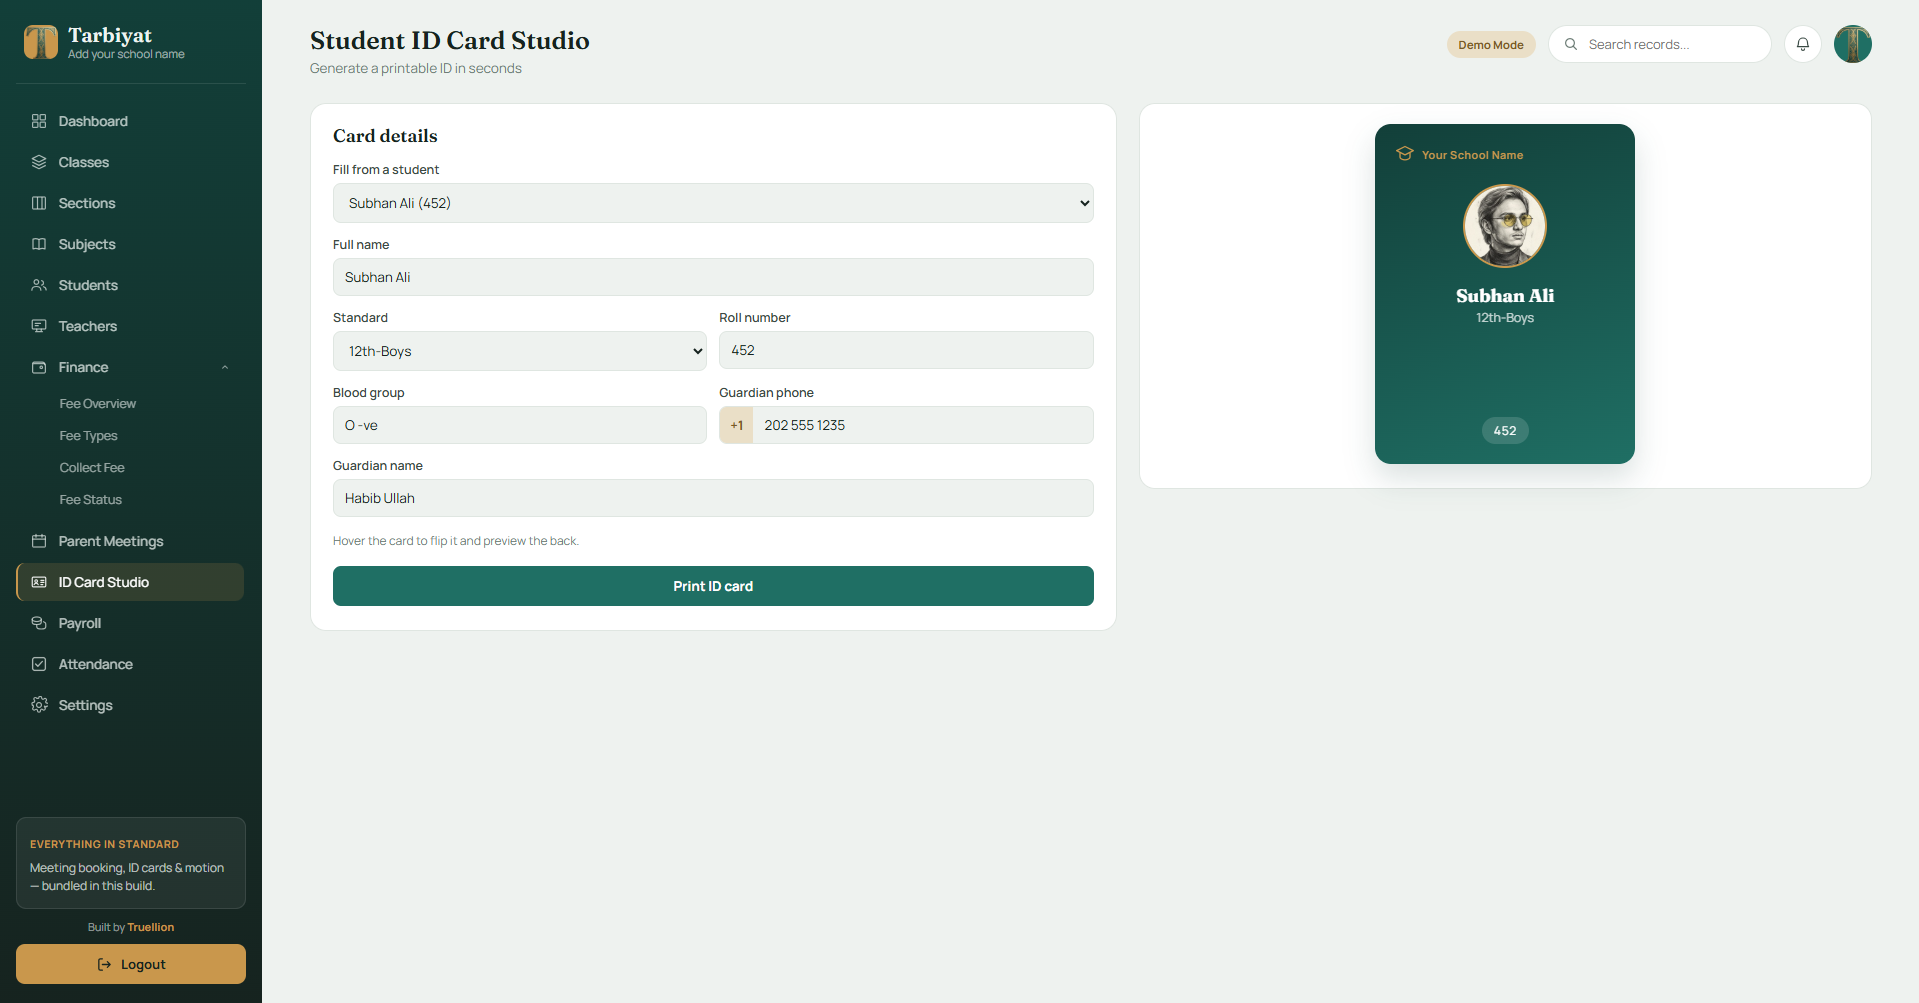The width and height of the screenshot is (1919, 1003).
Task: Open the Truellion link
Action: pyautogui.click(x=151, y=927)
